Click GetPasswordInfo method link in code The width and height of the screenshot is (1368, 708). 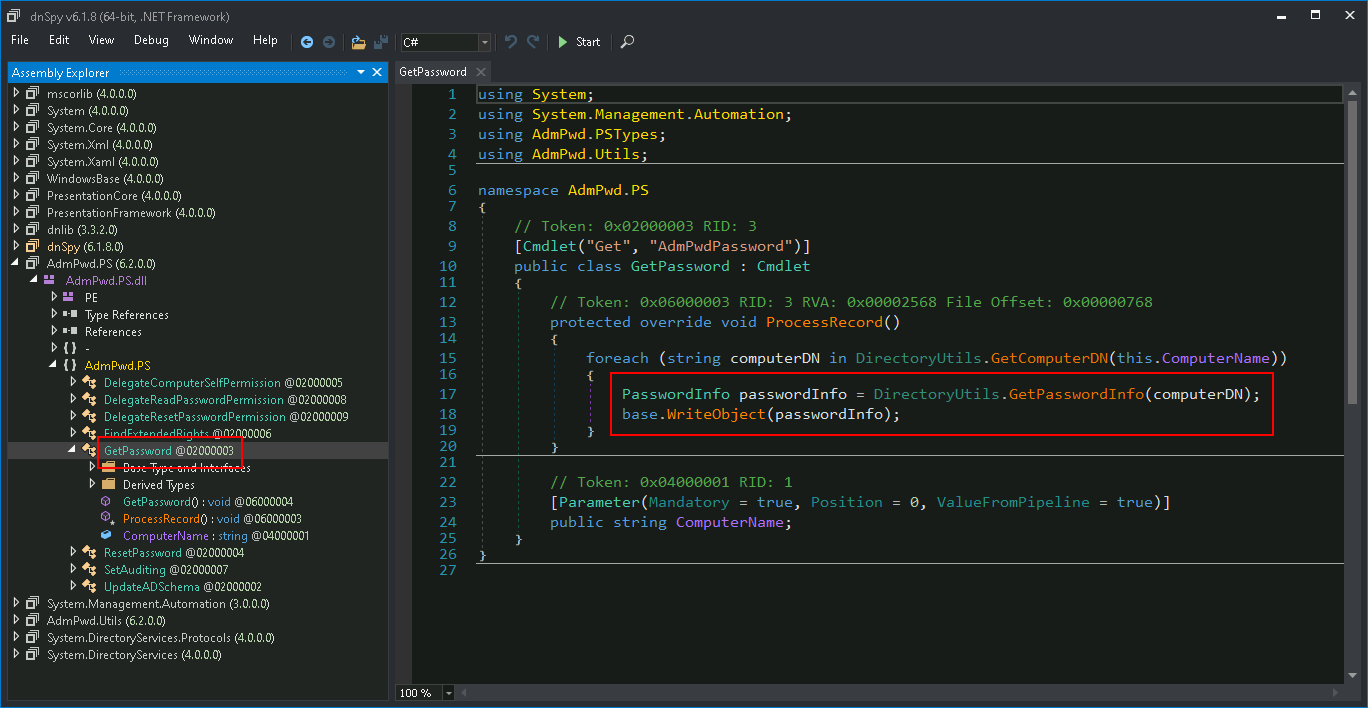coord(1076,394)
